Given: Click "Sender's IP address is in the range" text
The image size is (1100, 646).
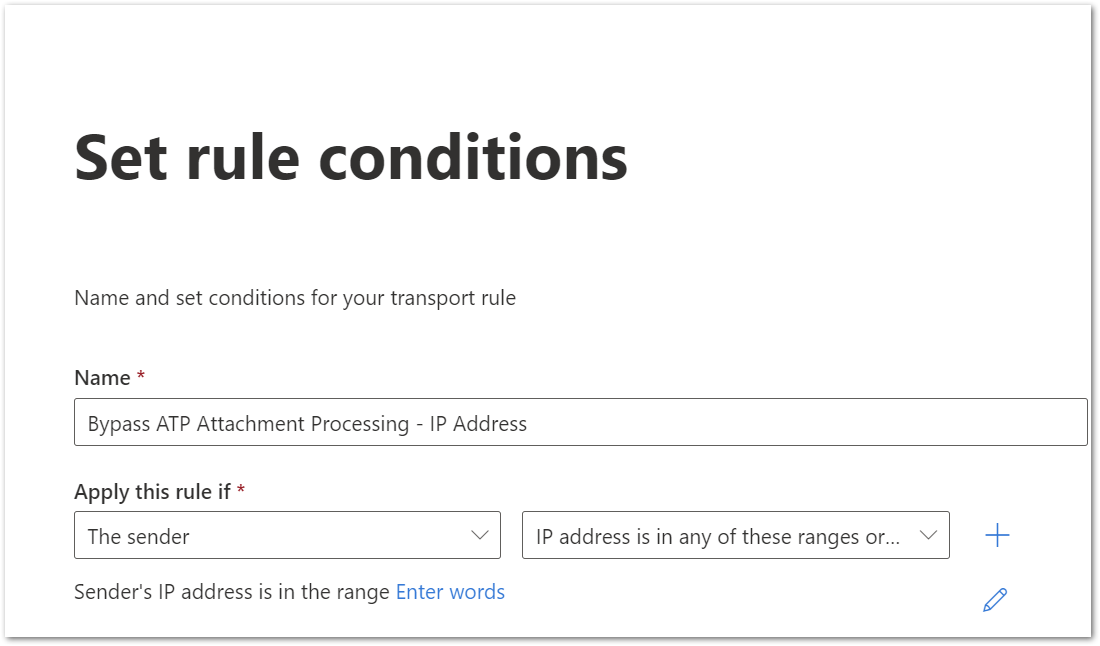Looking at the screenshot, I should [232, 592].
